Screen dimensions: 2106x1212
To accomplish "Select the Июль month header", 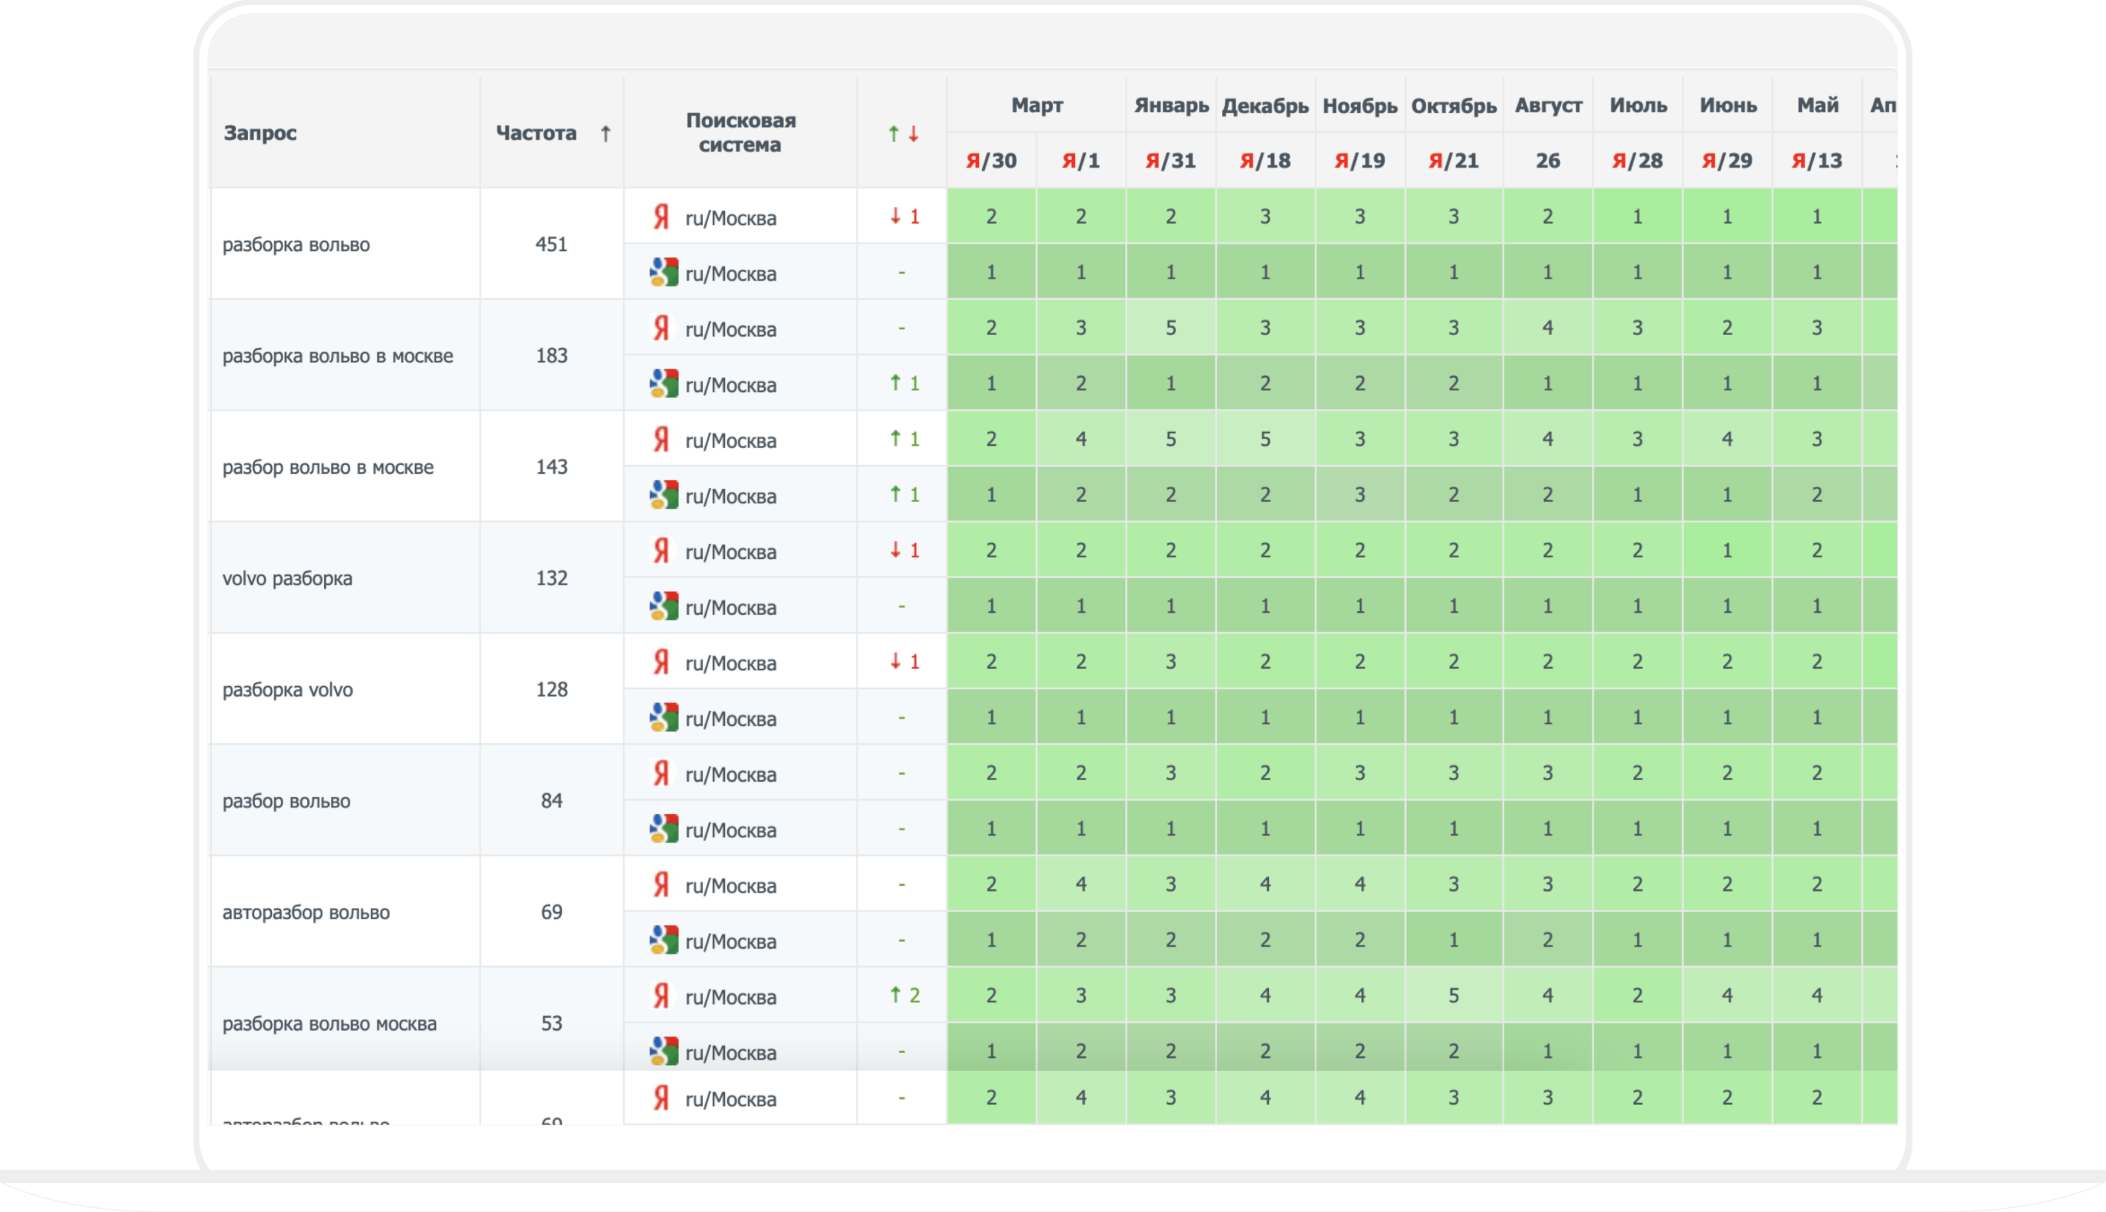I will pyautogui.click(x=1638, y=105).
